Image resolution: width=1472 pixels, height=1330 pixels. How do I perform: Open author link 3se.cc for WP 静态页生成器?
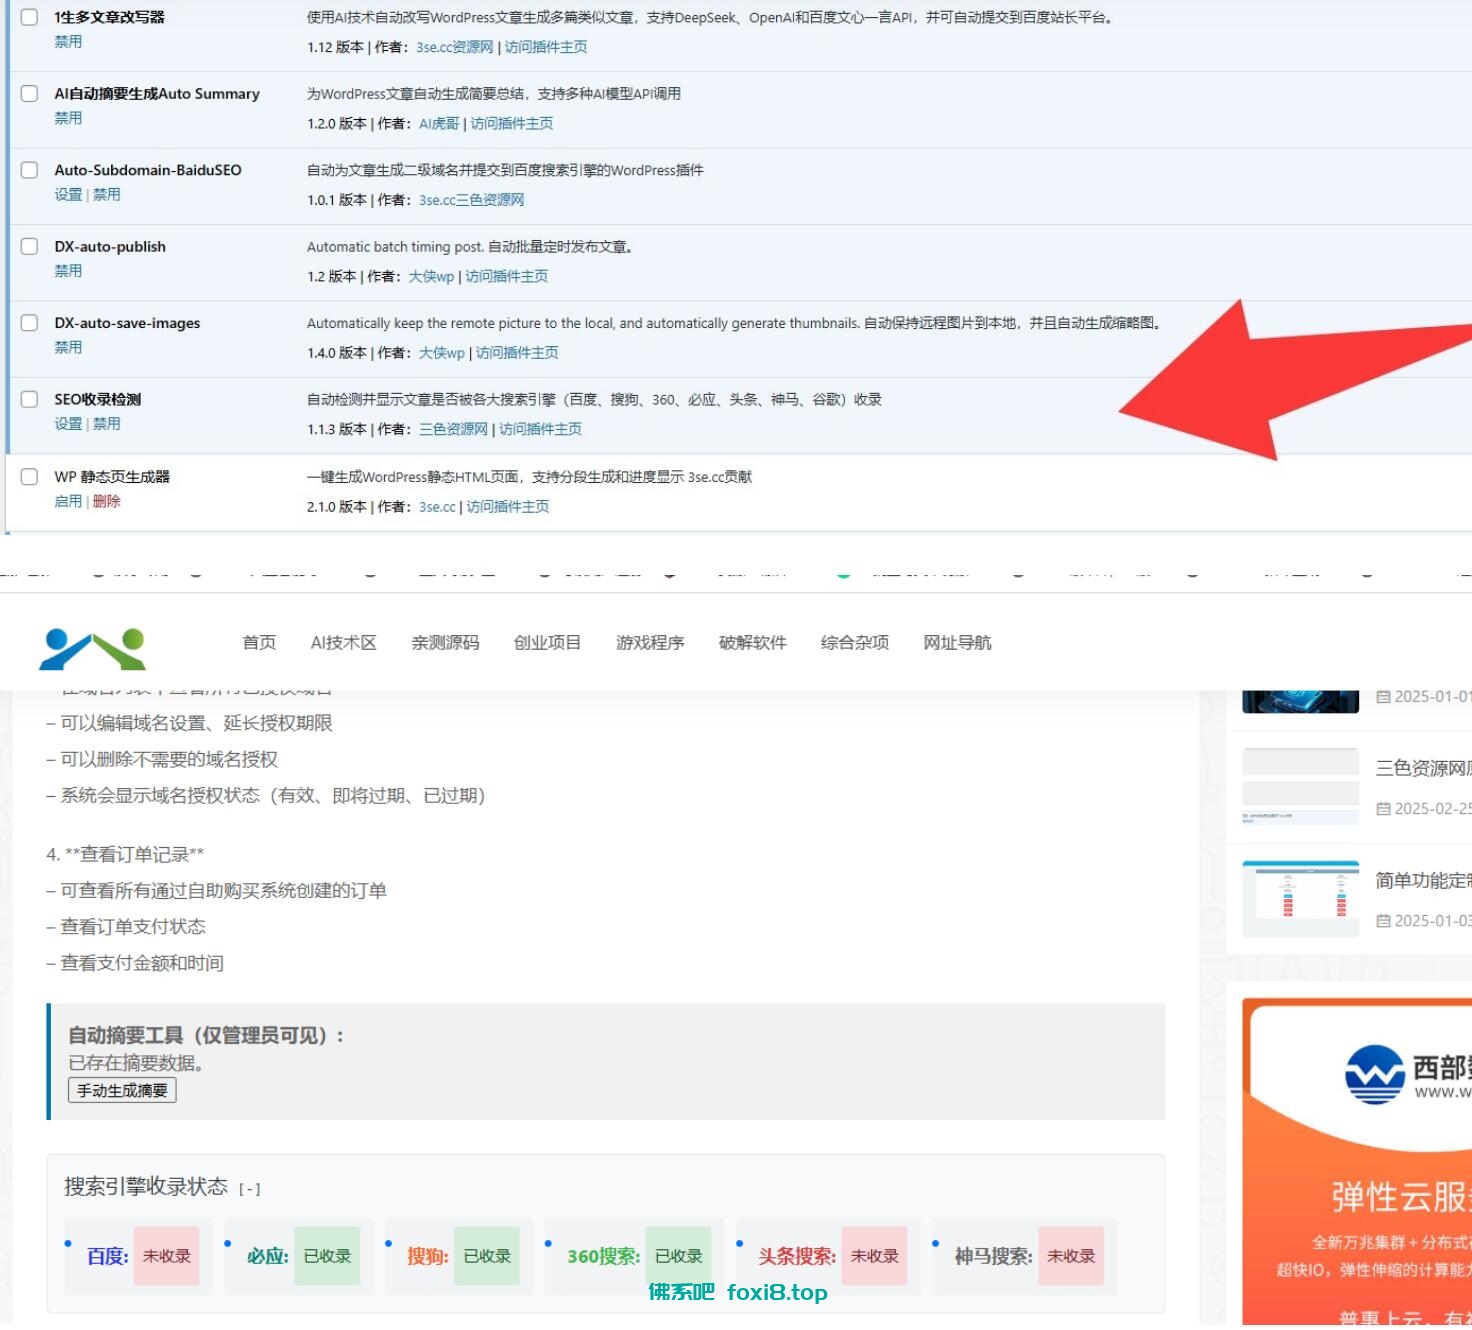pyautogui.click(x=437, y=507)
